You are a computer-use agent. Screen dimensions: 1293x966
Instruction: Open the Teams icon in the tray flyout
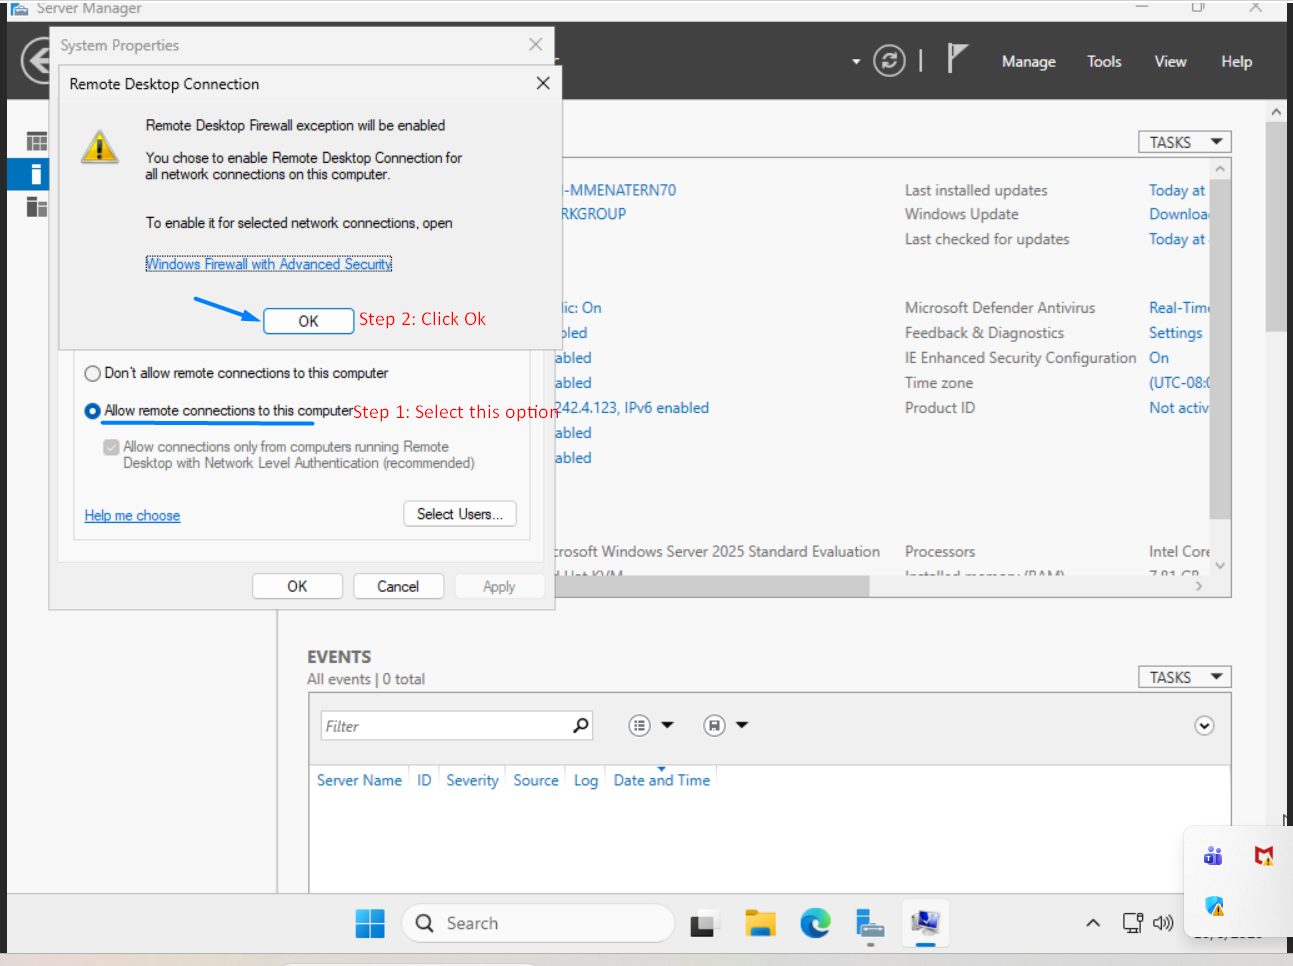pyautogui.click(x=1213, y=856)
